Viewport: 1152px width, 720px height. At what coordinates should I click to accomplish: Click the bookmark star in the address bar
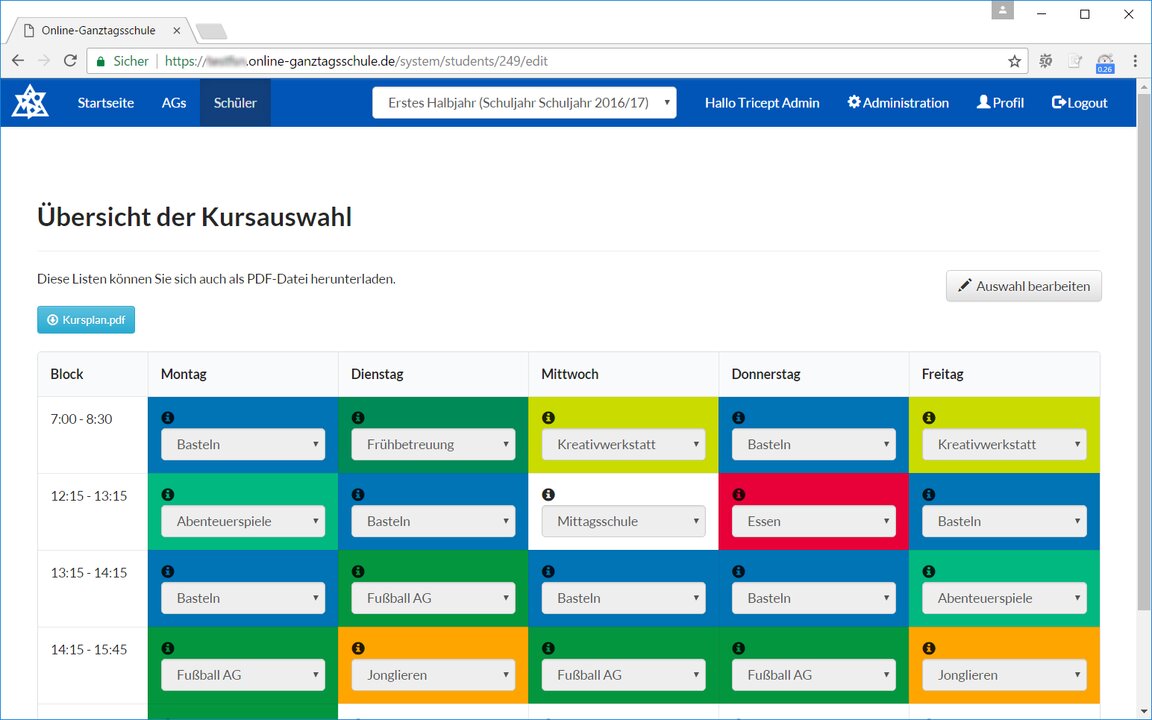1014,61
